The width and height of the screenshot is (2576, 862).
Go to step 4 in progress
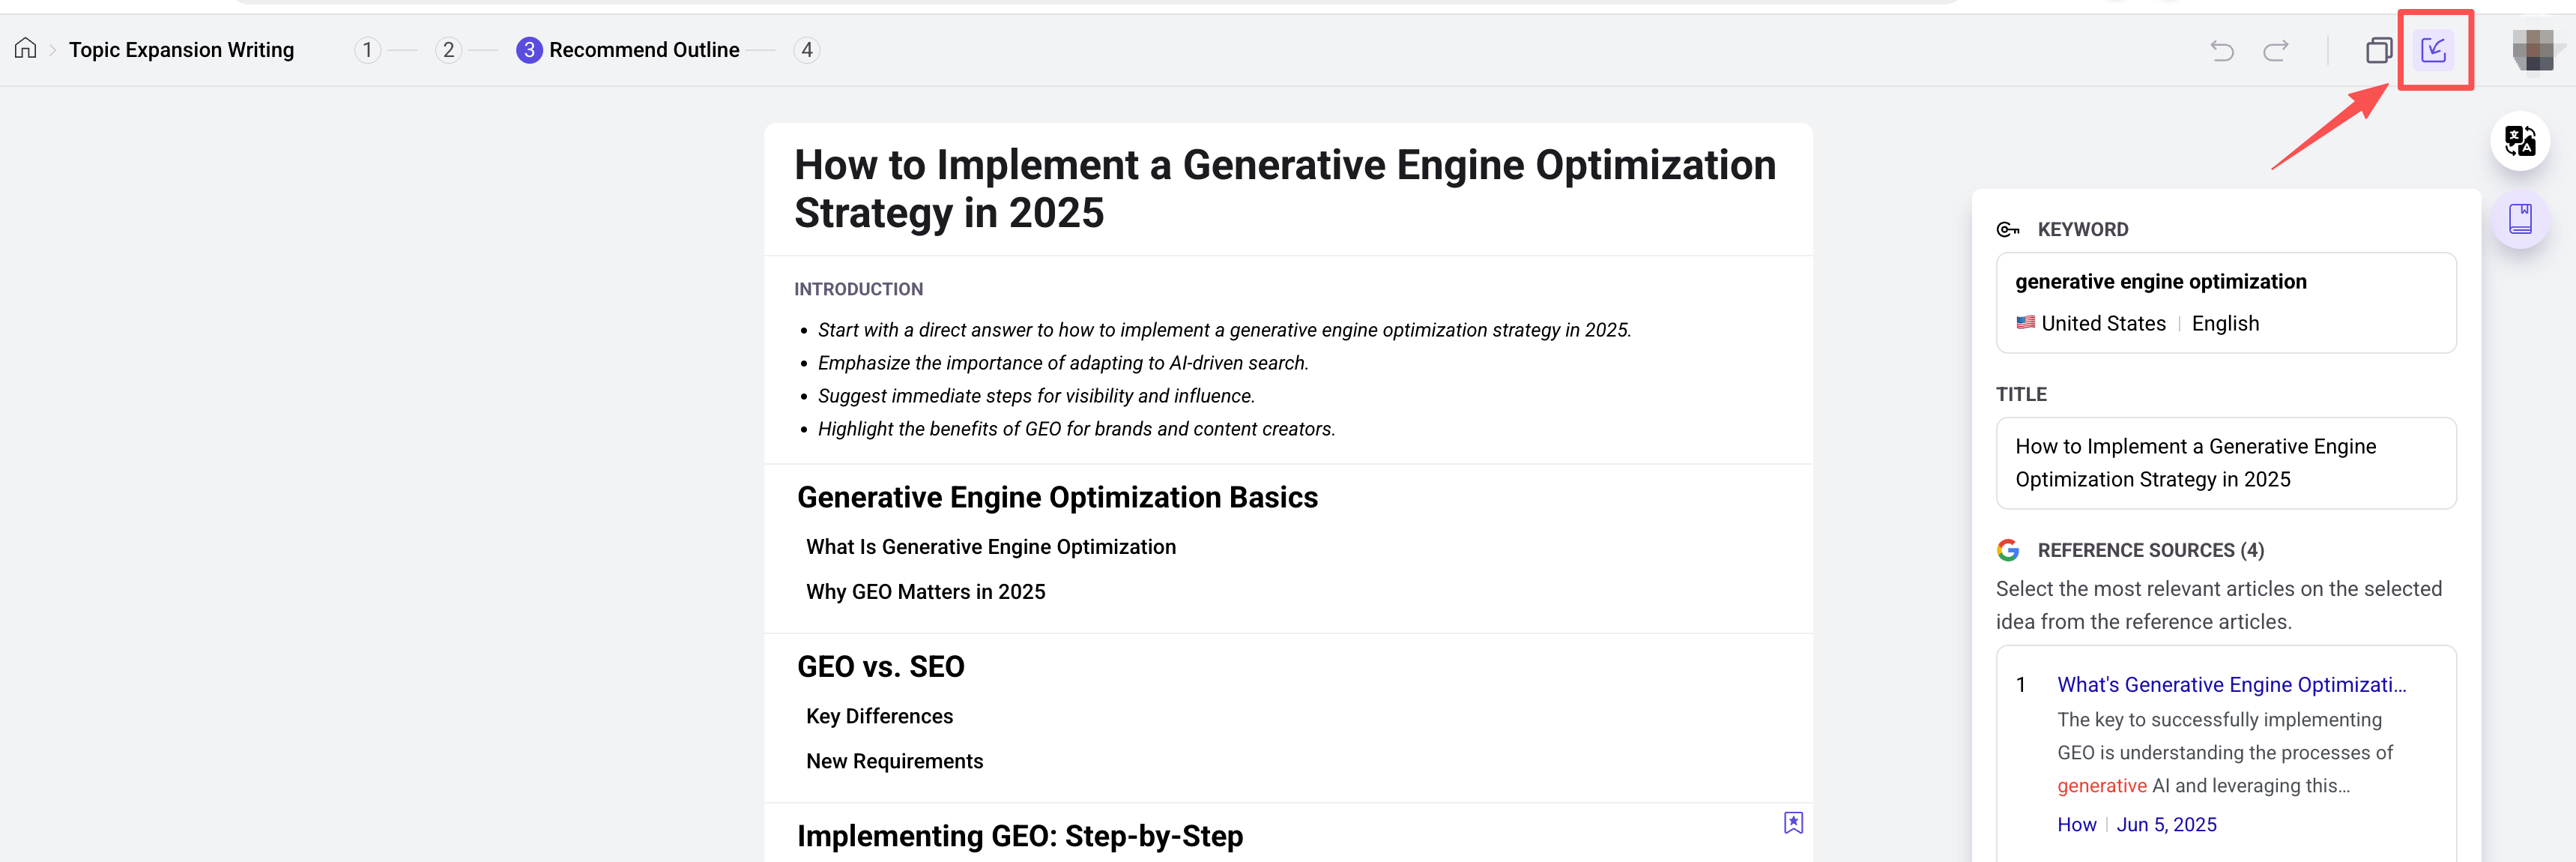point(806,50)
